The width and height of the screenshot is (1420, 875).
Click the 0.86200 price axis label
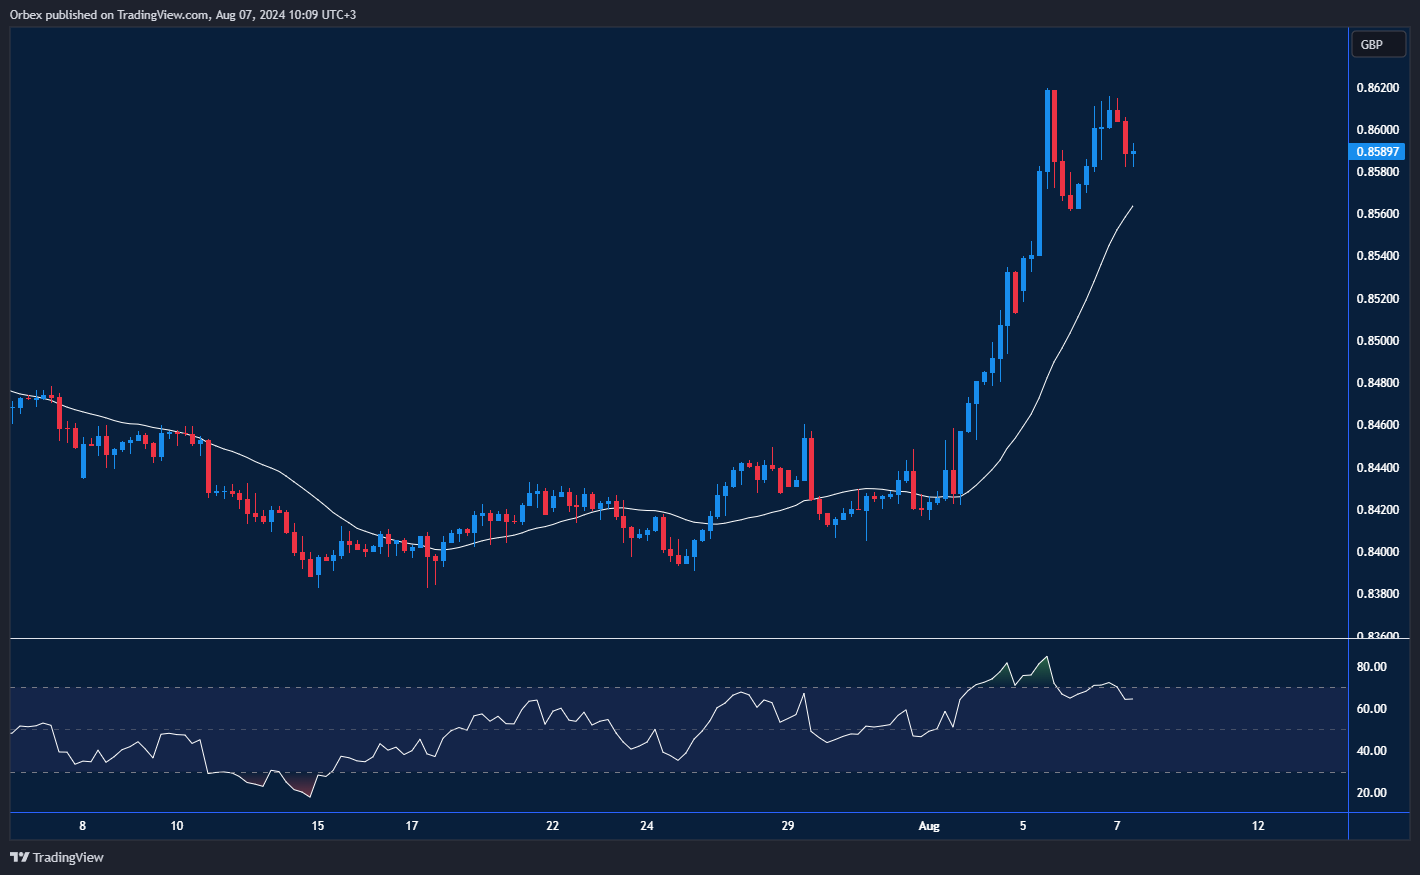[x=1377, y=88]
